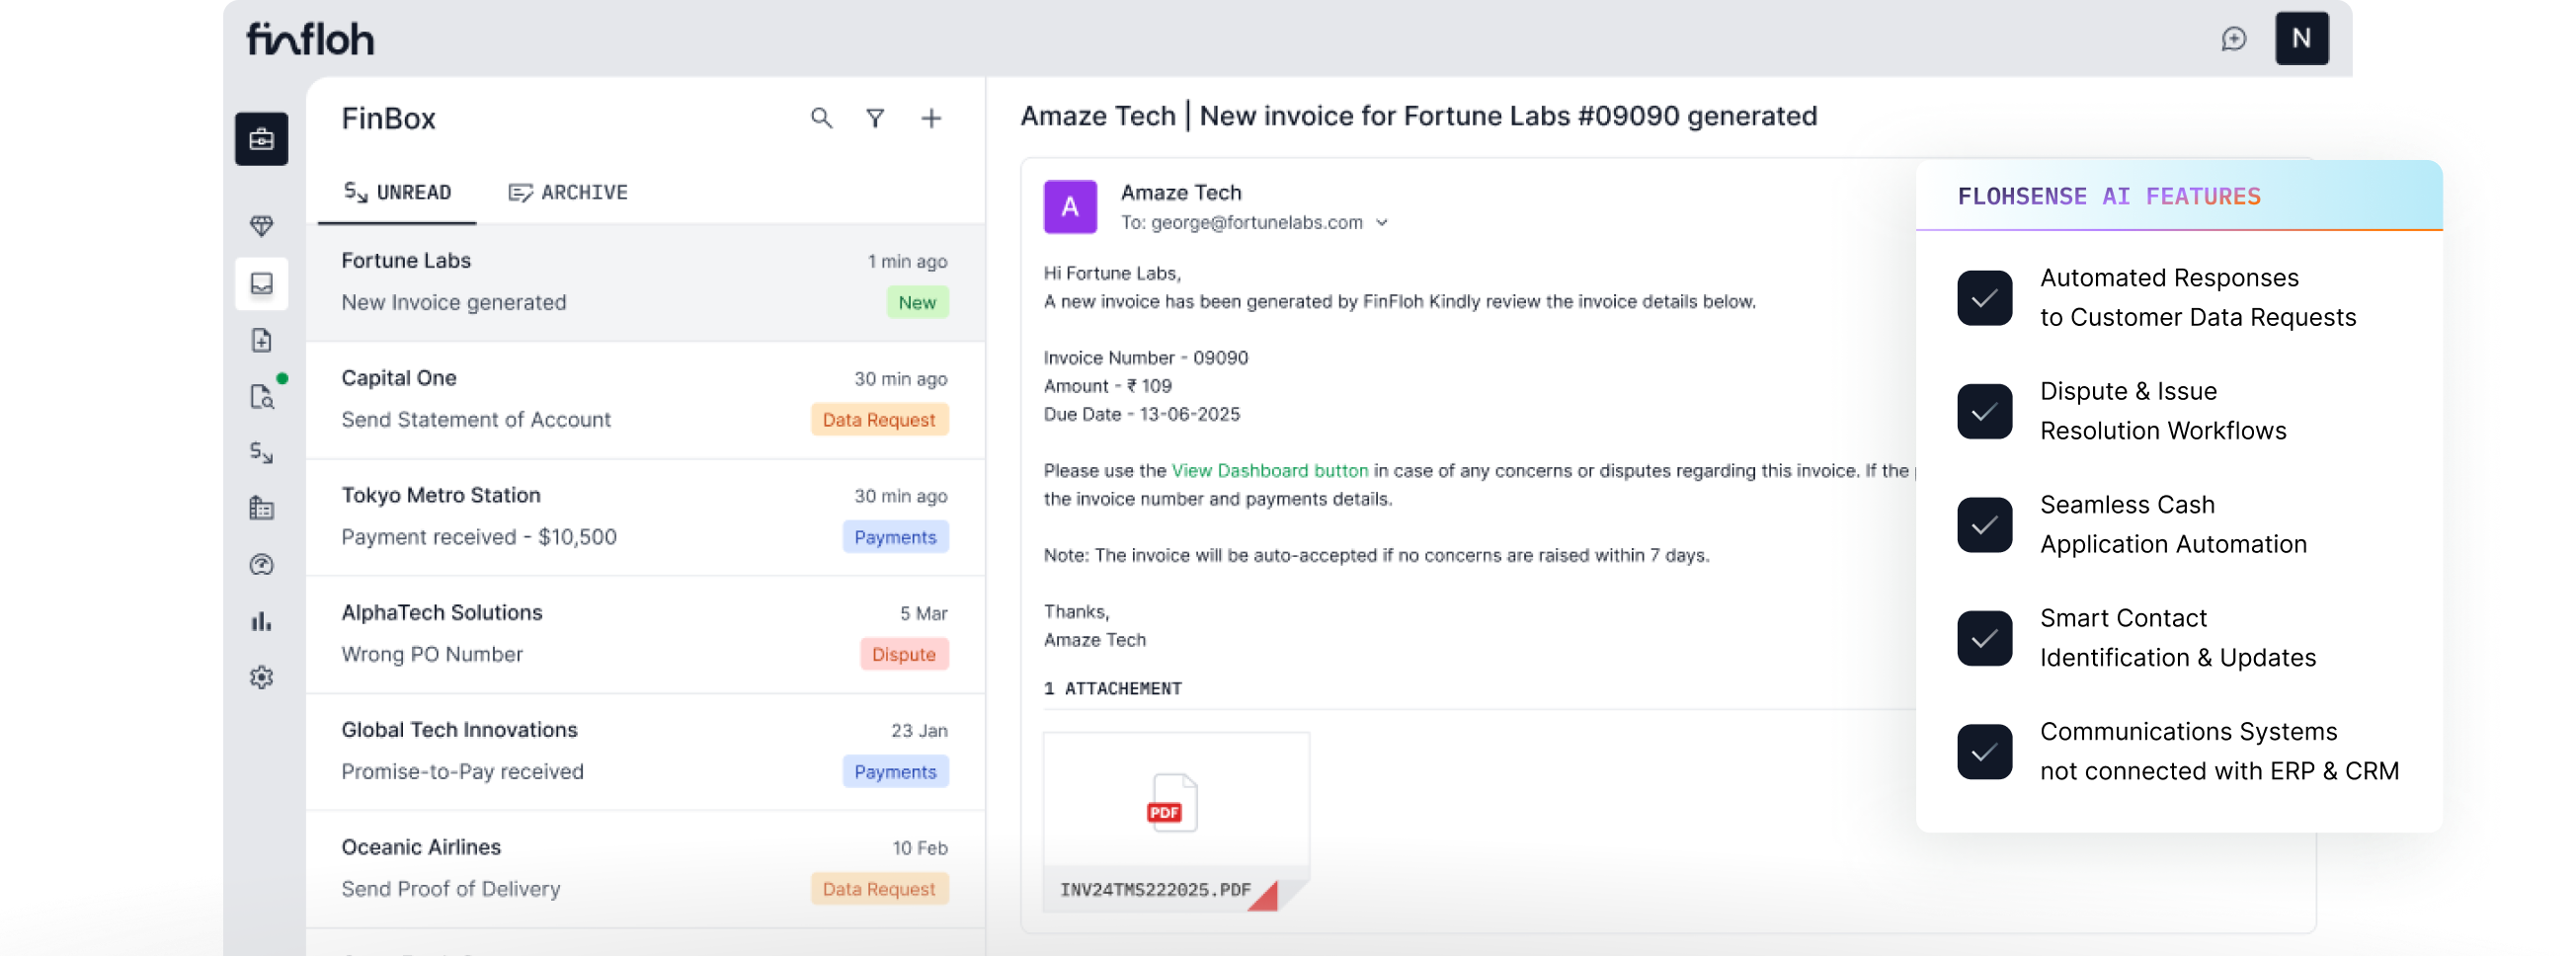Open the gauge dashboard sidebar icon
2576x956 pixels.
coord(261,565)
